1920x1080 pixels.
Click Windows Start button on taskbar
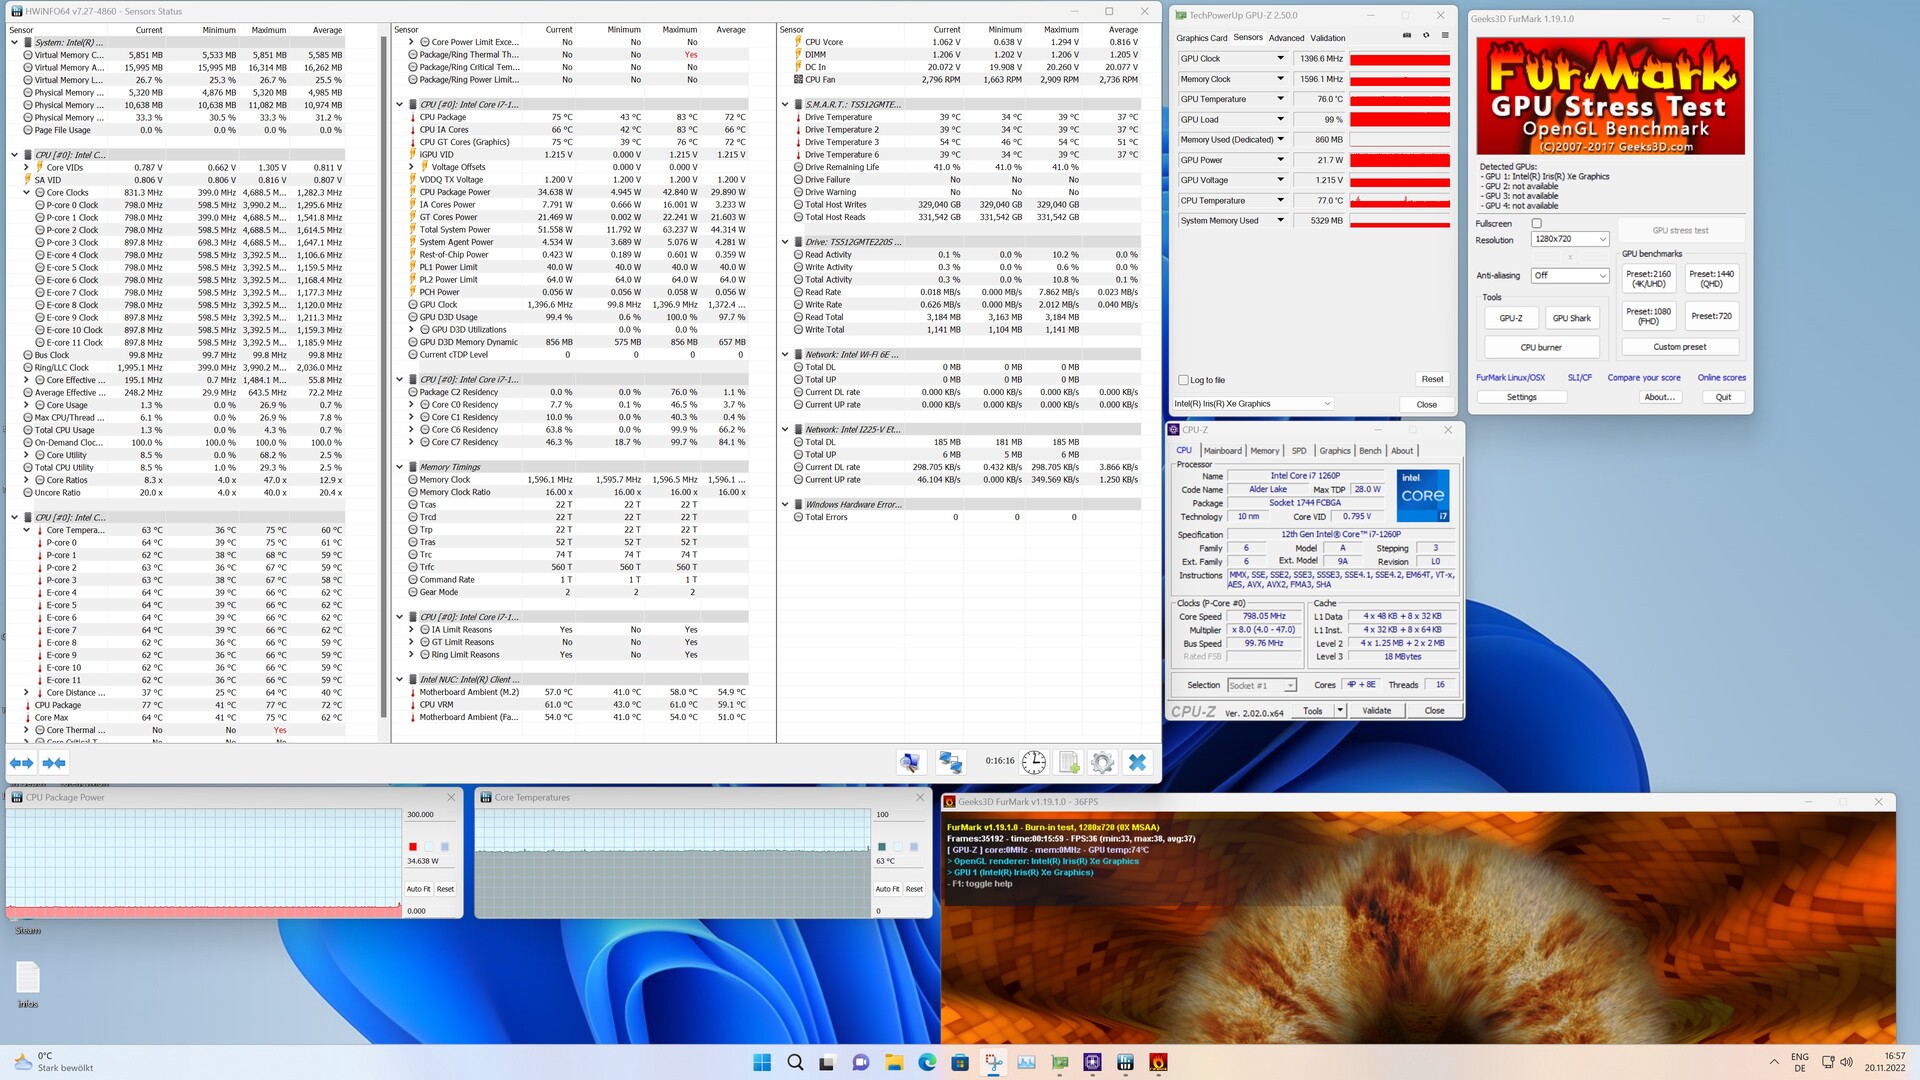[x=762, y=1062]
